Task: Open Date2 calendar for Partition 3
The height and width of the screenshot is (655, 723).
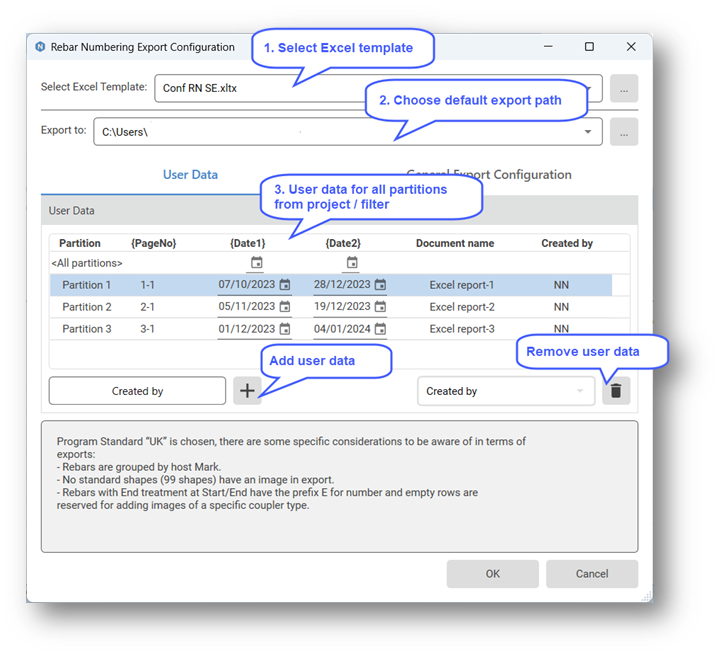Action: click(x=380, y=329)
